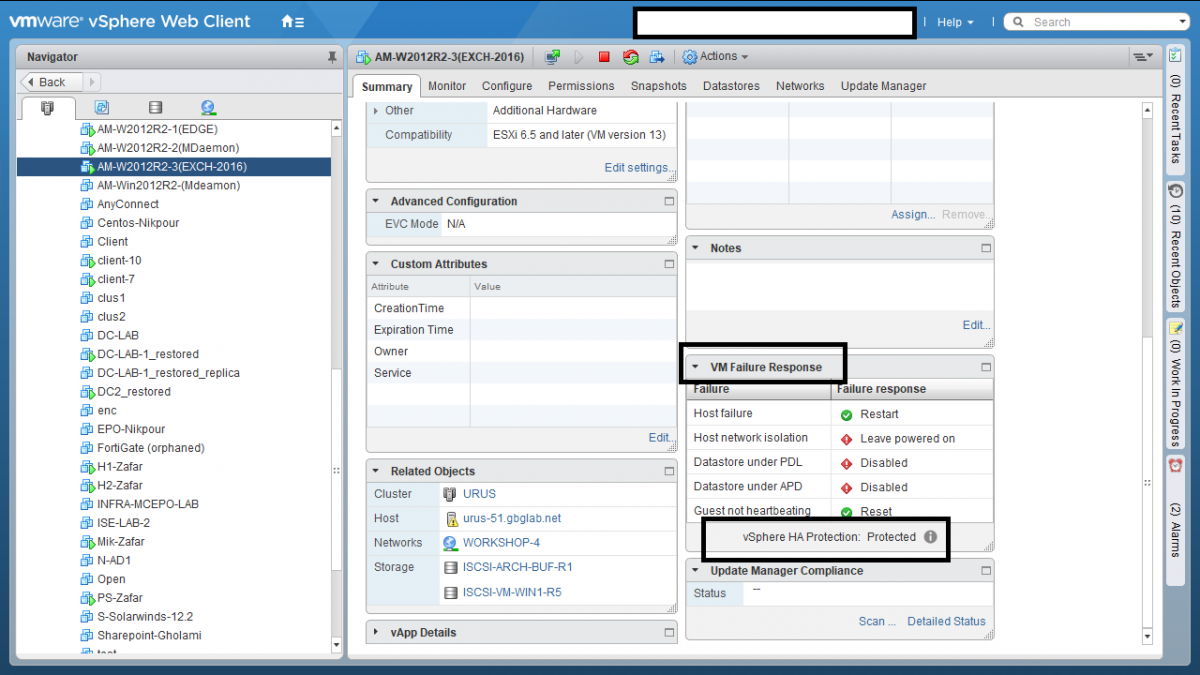Expand the vApp Details section
Viewport: 1200px width, 675px height.
pos(376,633)
